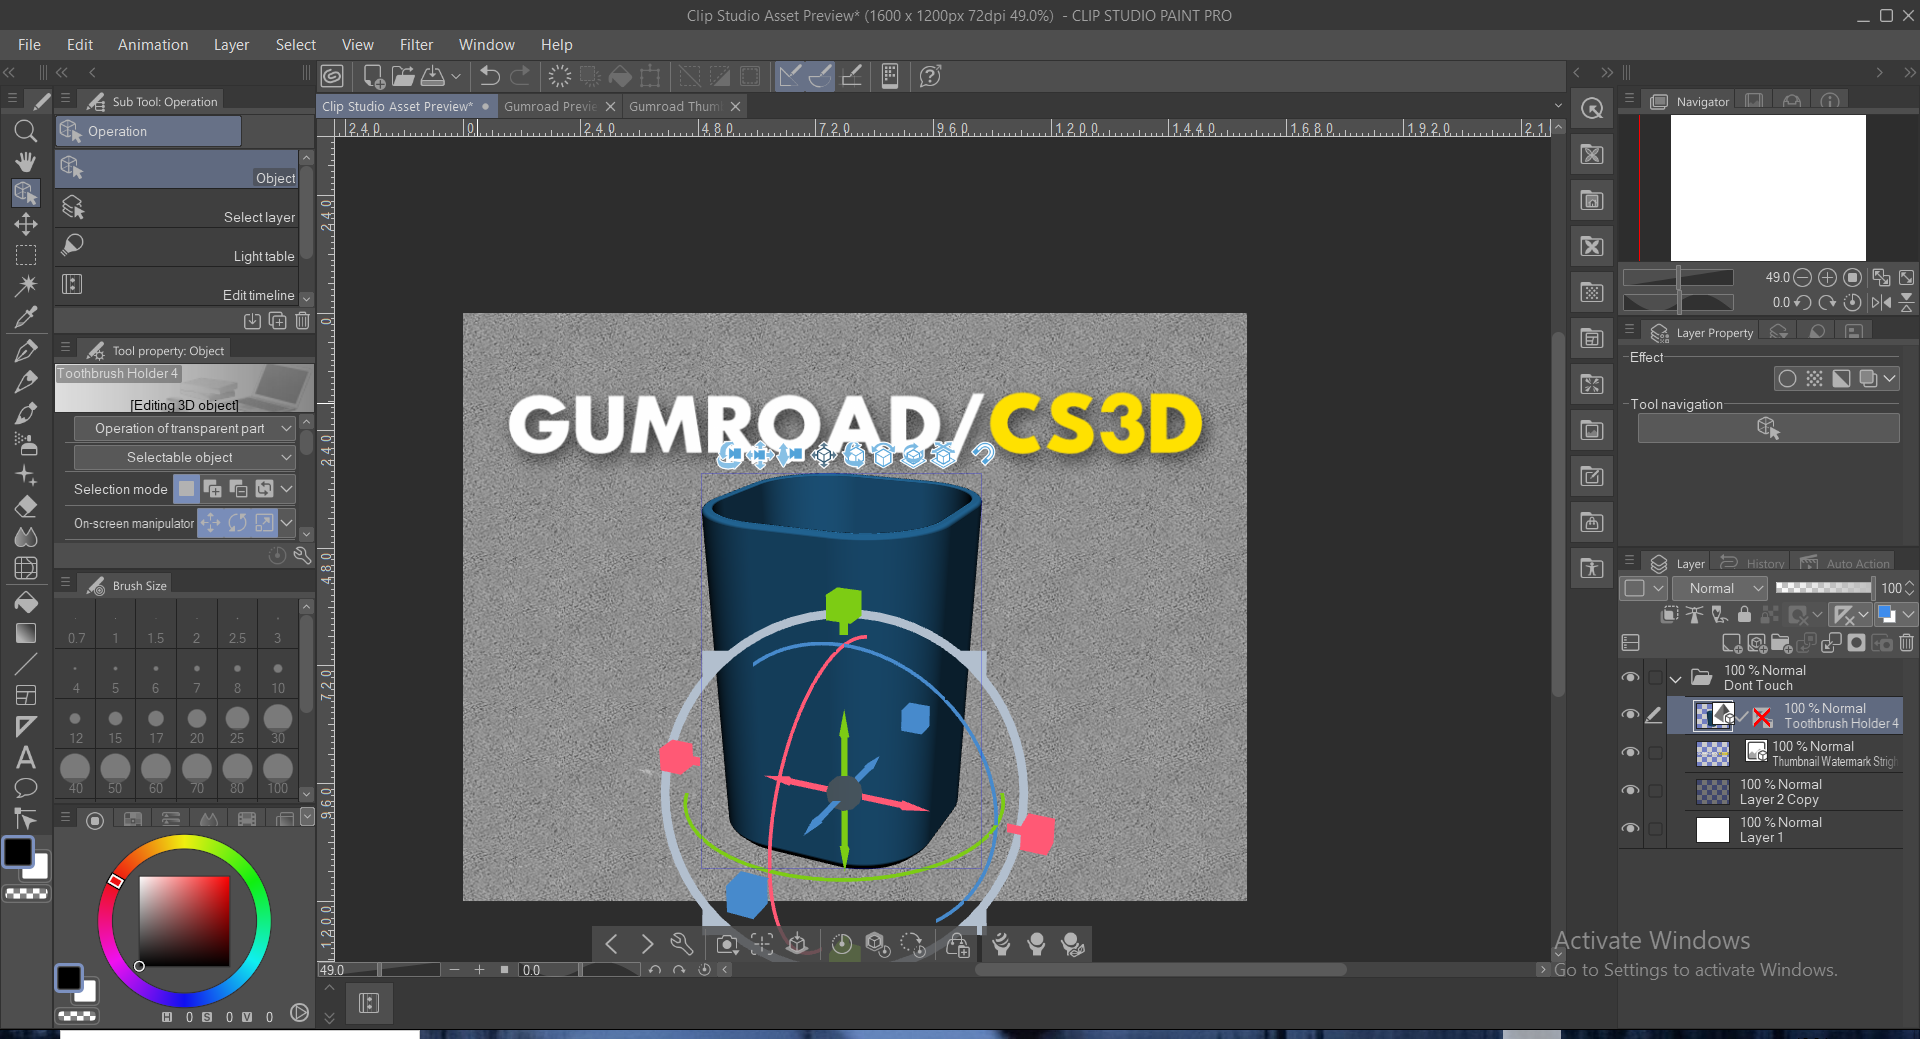Viewport: 1920px width, 1039px height.
Task: Delete the selected layer with trash icon
Action: pyautogui.click(x=1907, y=643)
